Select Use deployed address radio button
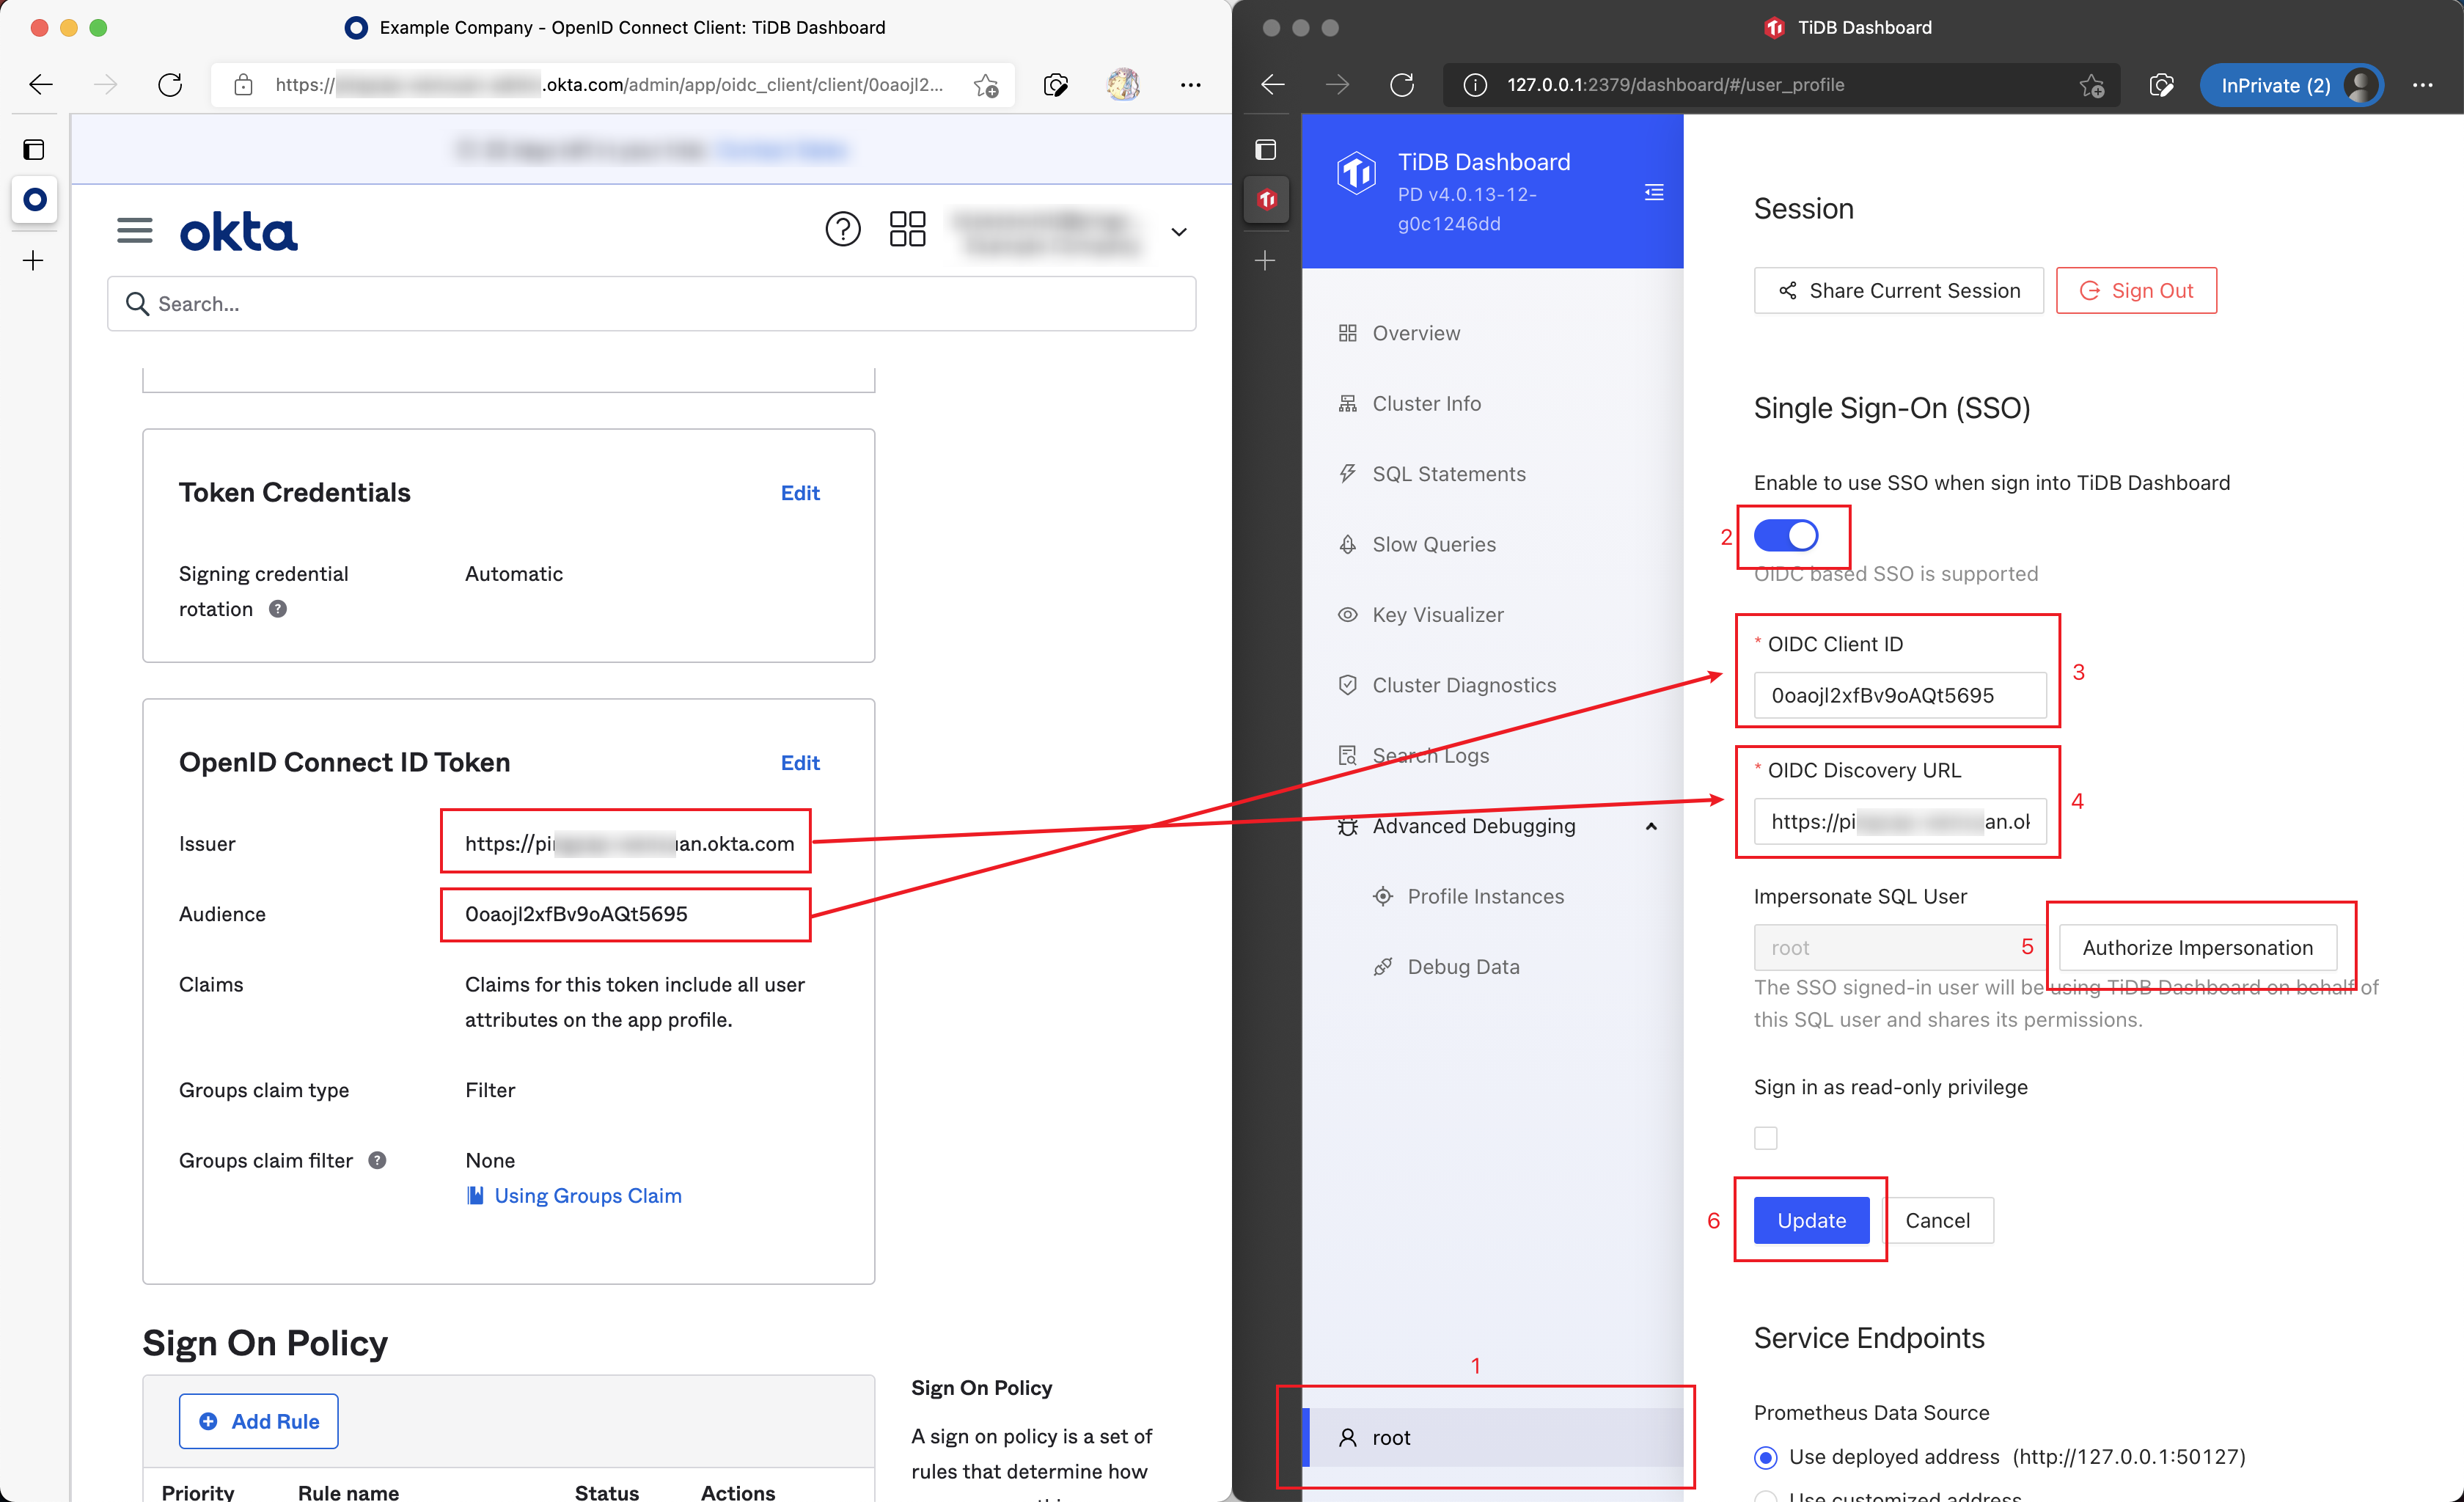The image size is (2464, 1502). pos(1766,1457)
